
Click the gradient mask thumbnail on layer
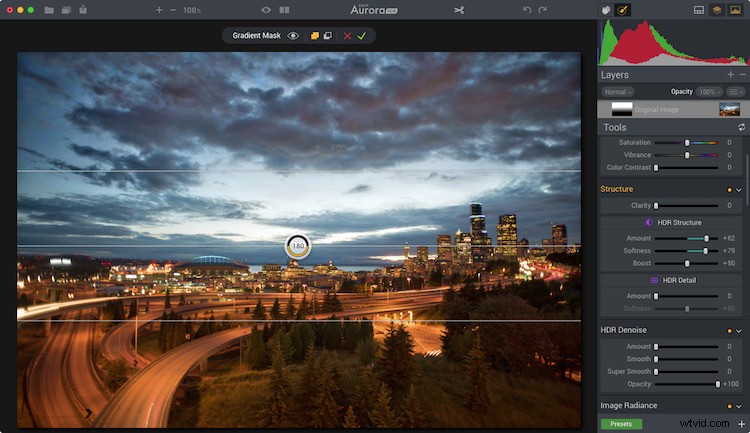tap(622, 110)
